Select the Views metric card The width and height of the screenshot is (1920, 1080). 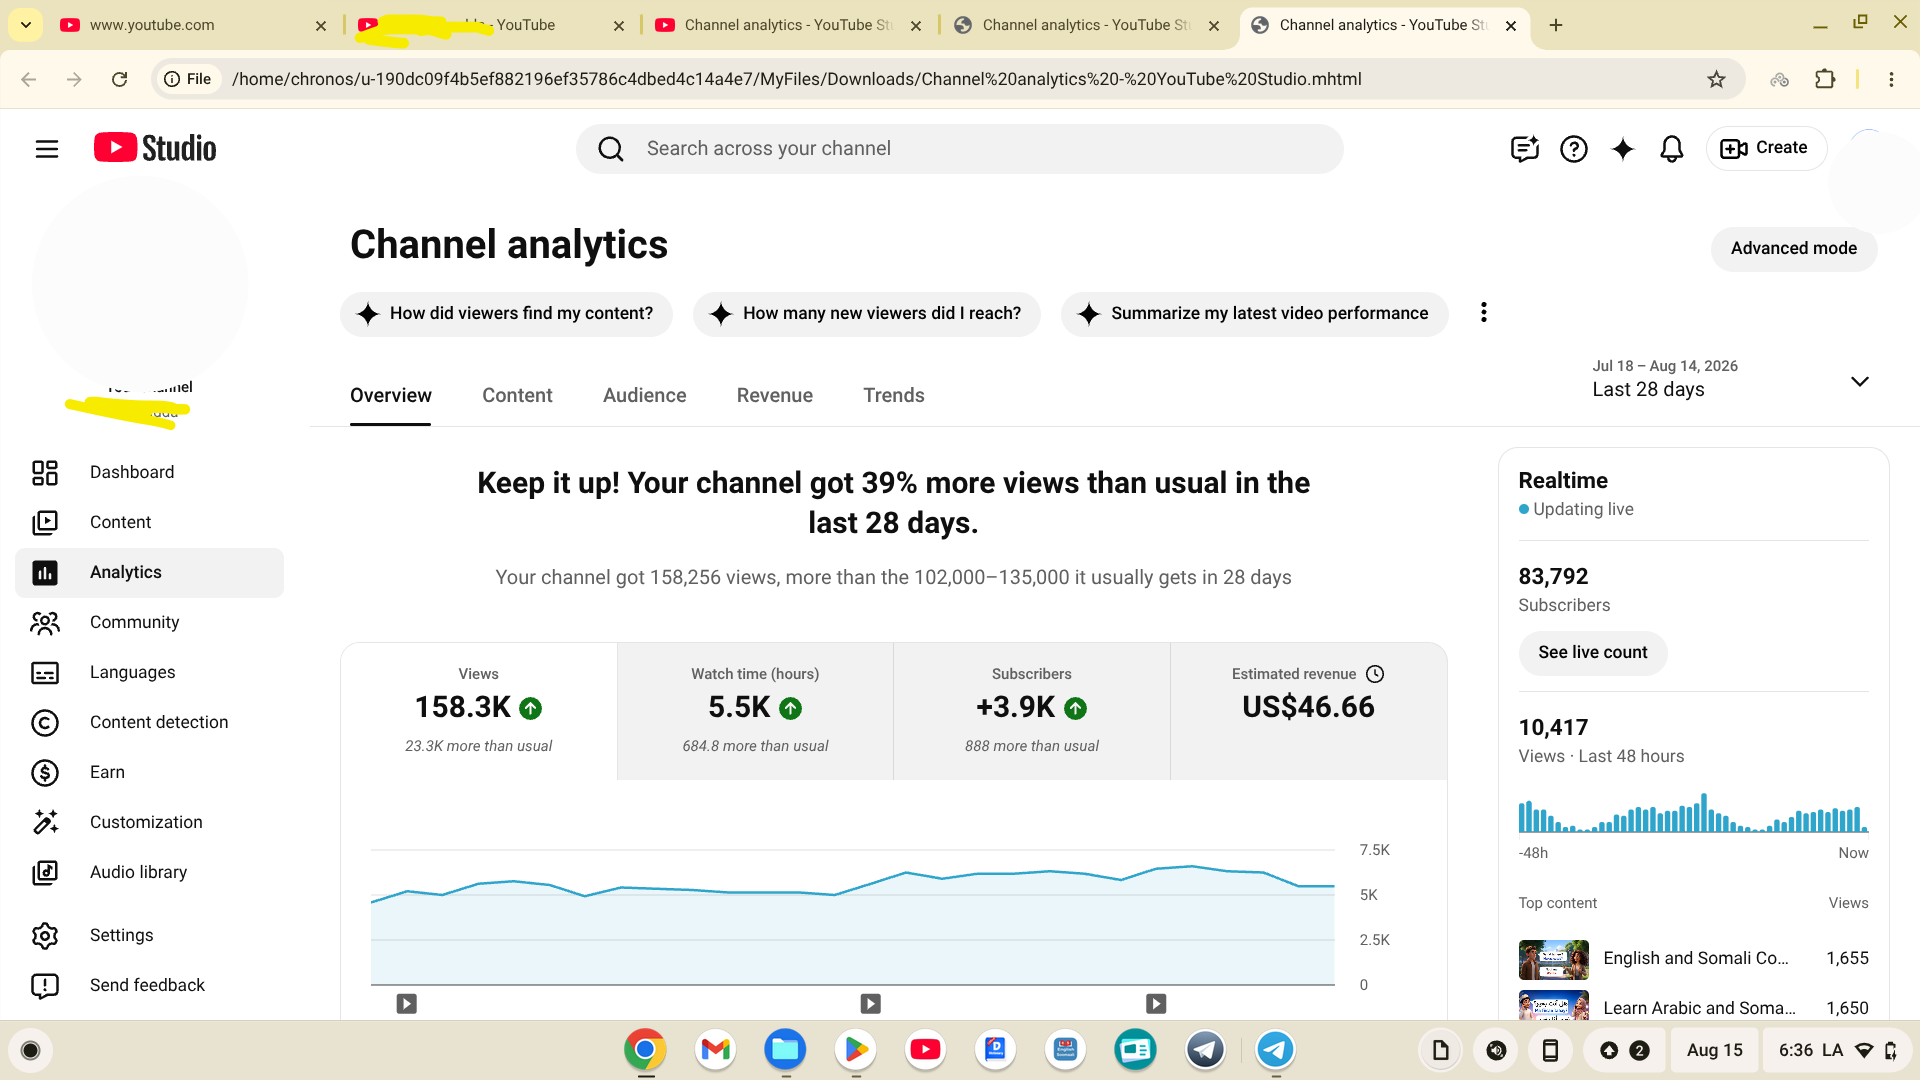click(x=479, y=711)
